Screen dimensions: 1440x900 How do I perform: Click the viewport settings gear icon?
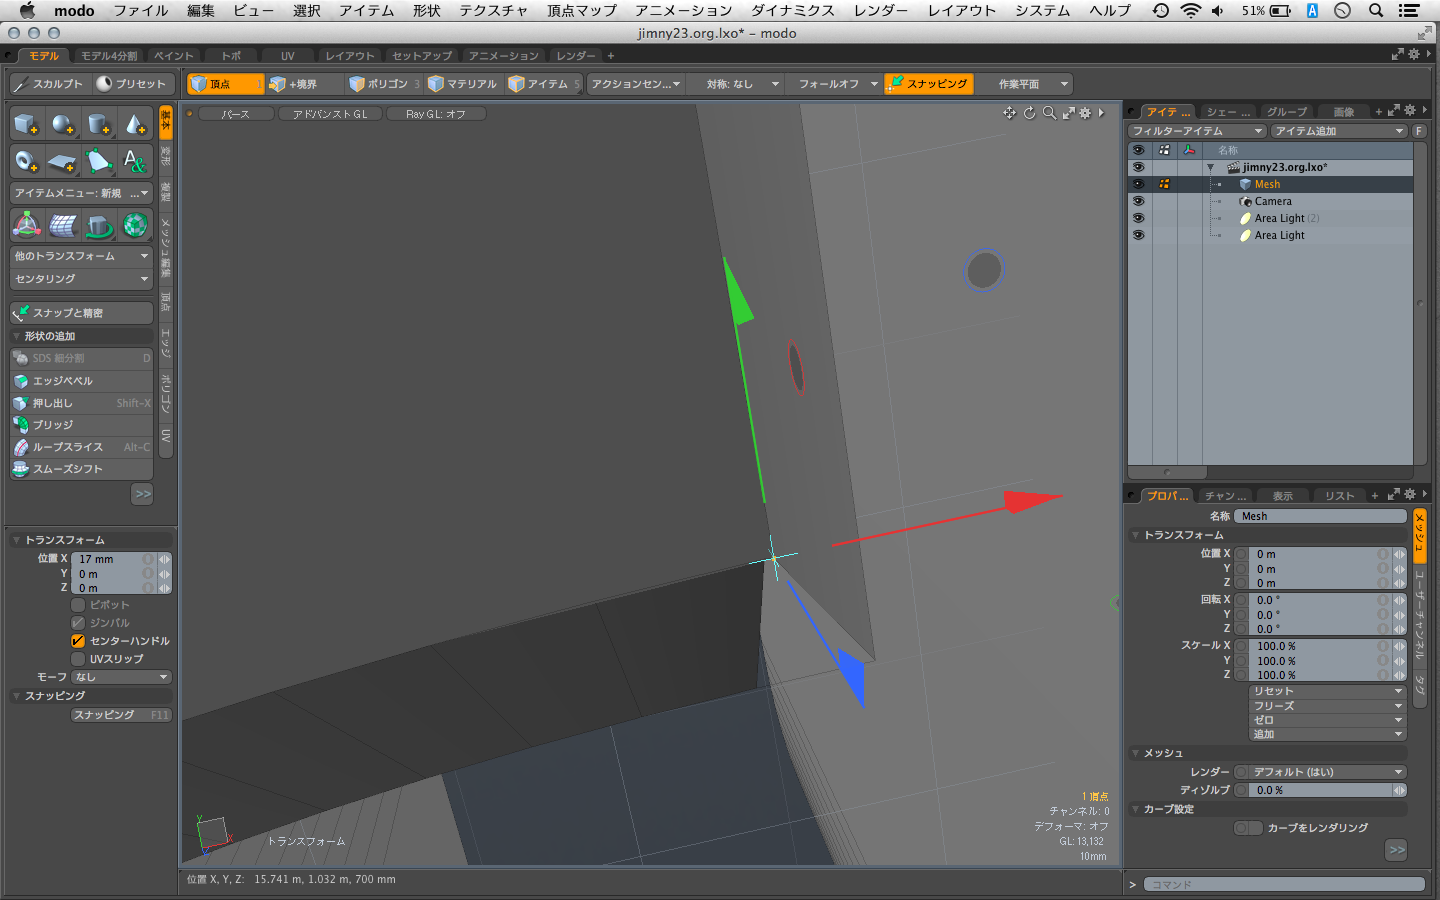point(1085,113)
